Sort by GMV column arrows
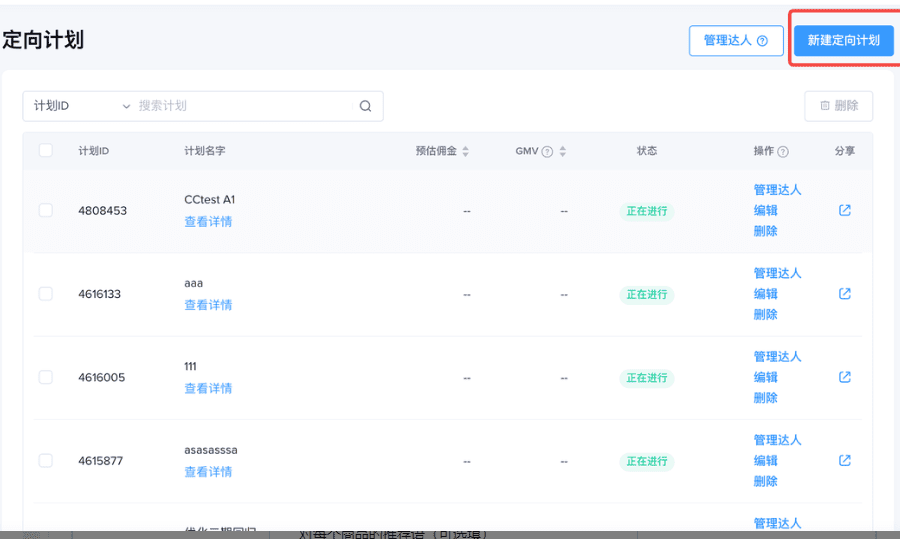 pyautogui.click(x=562, y=151)
